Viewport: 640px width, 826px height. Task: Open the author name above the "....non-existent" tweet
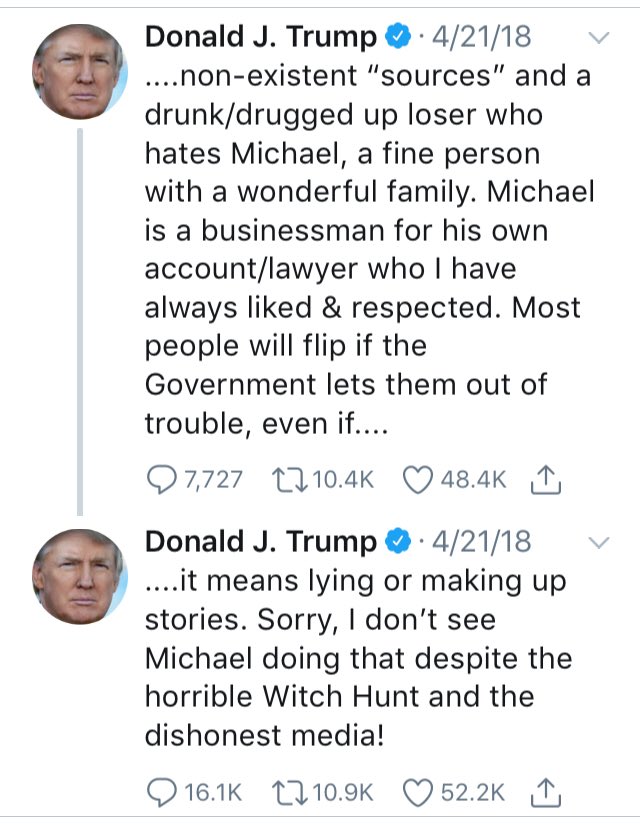tap(262, 38)
